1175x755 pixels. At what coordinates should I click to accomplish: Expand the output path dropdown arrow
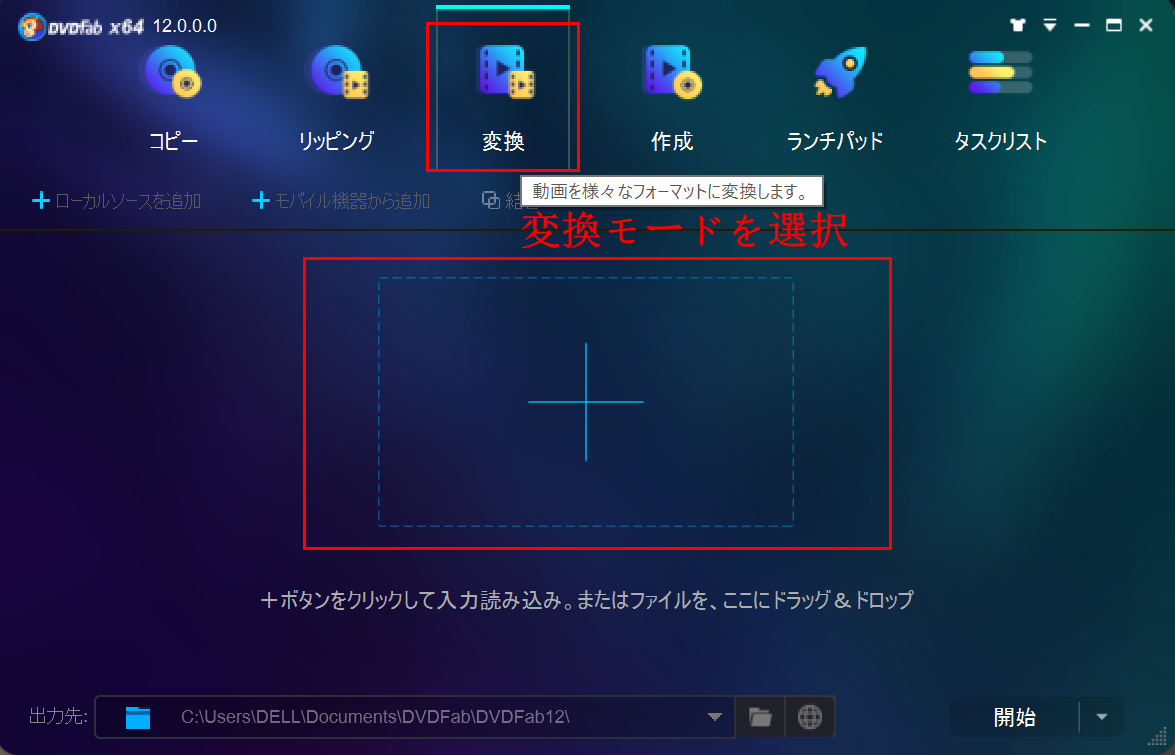click(x=715, y=717)
